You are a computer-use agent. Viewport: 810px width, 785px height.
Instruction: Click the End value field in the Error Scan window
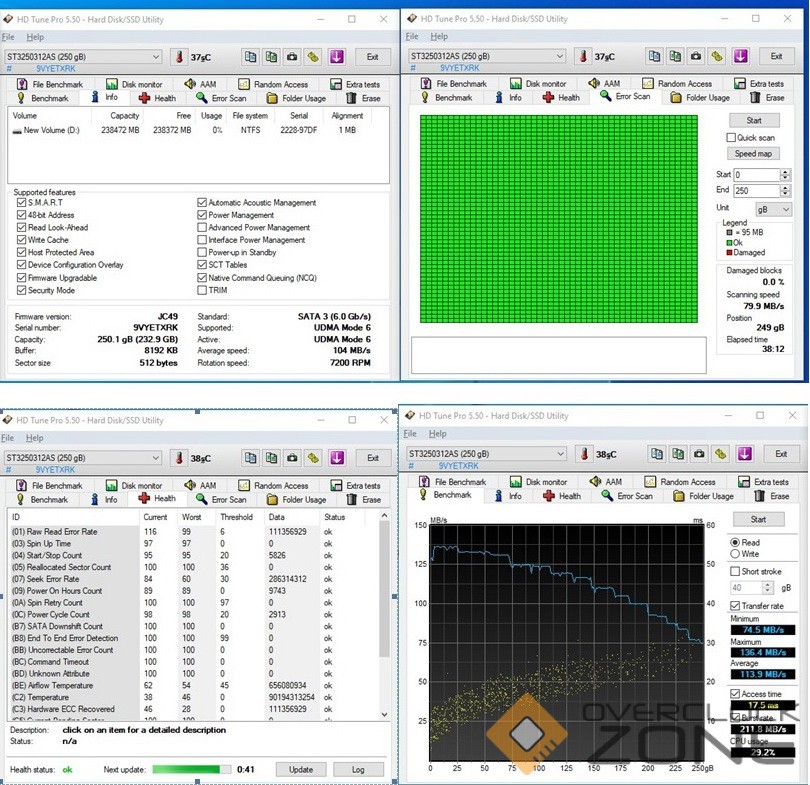(x=756, y=190)
